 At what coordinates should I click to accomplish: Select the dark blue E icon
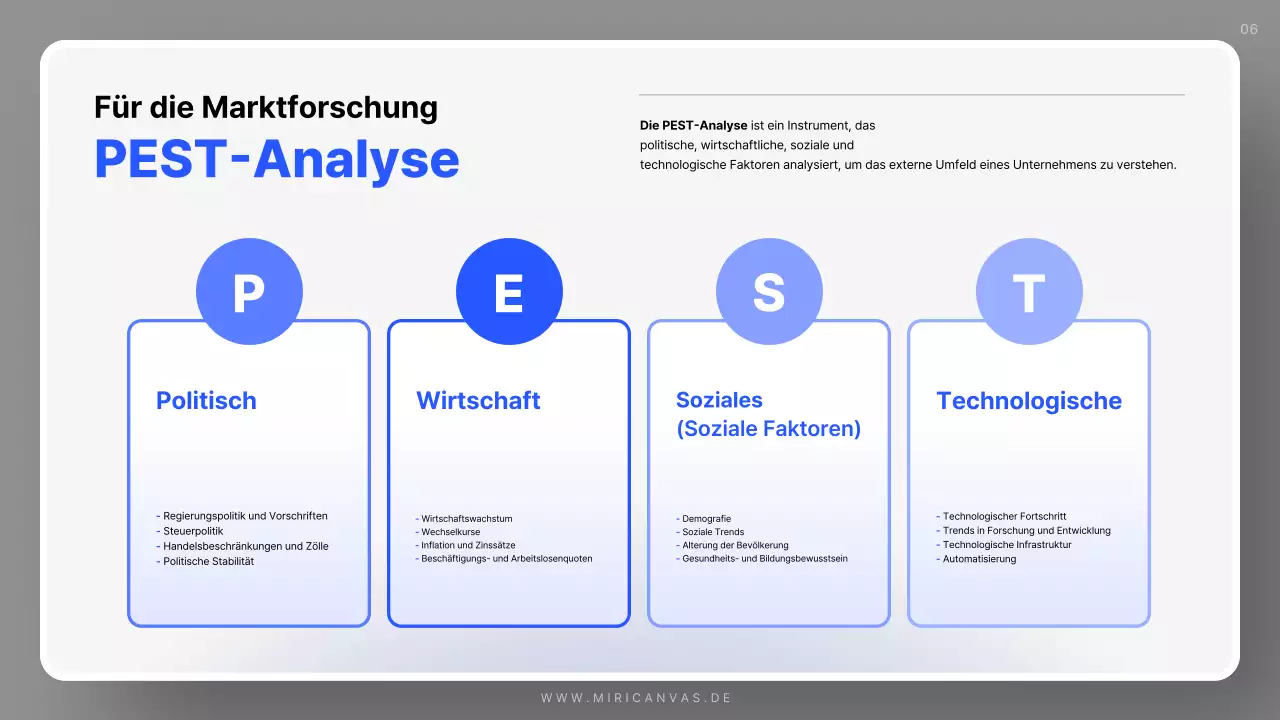coord(509,291)
